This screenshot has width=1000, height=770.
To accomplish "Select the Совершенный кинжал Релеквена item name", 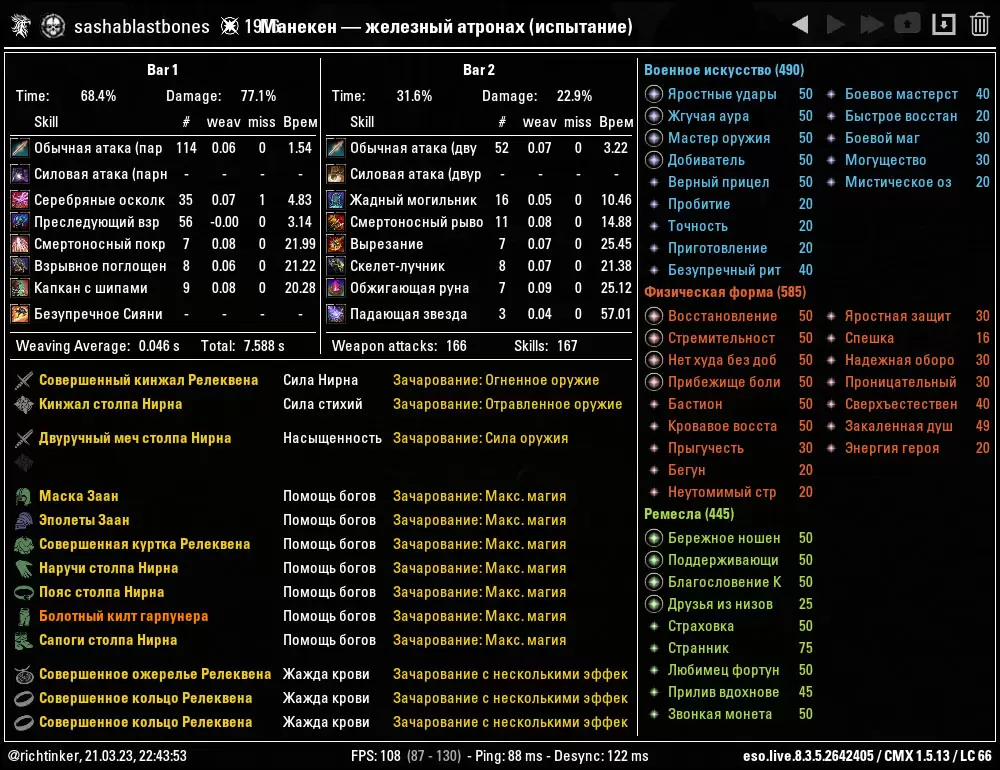I will point(149,380).
